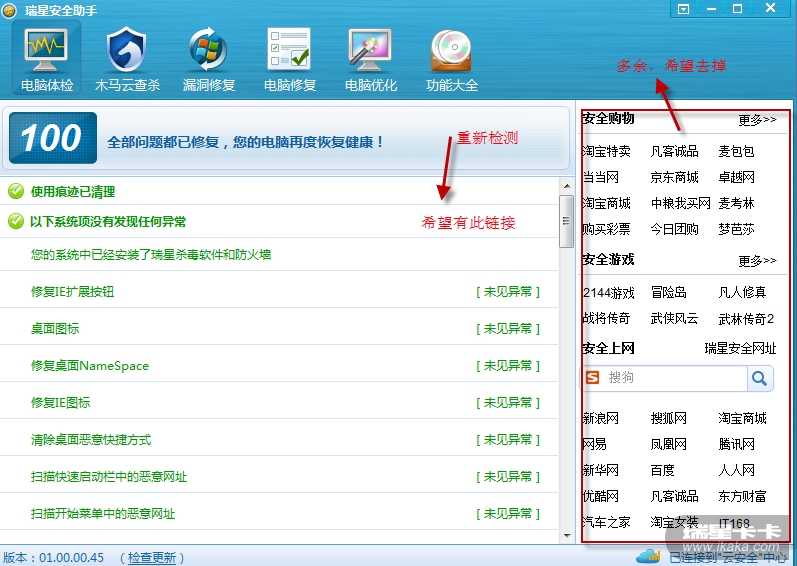The image size is (797, 566).
Task: Open 搜狐网 link
Action: point(668,419)
